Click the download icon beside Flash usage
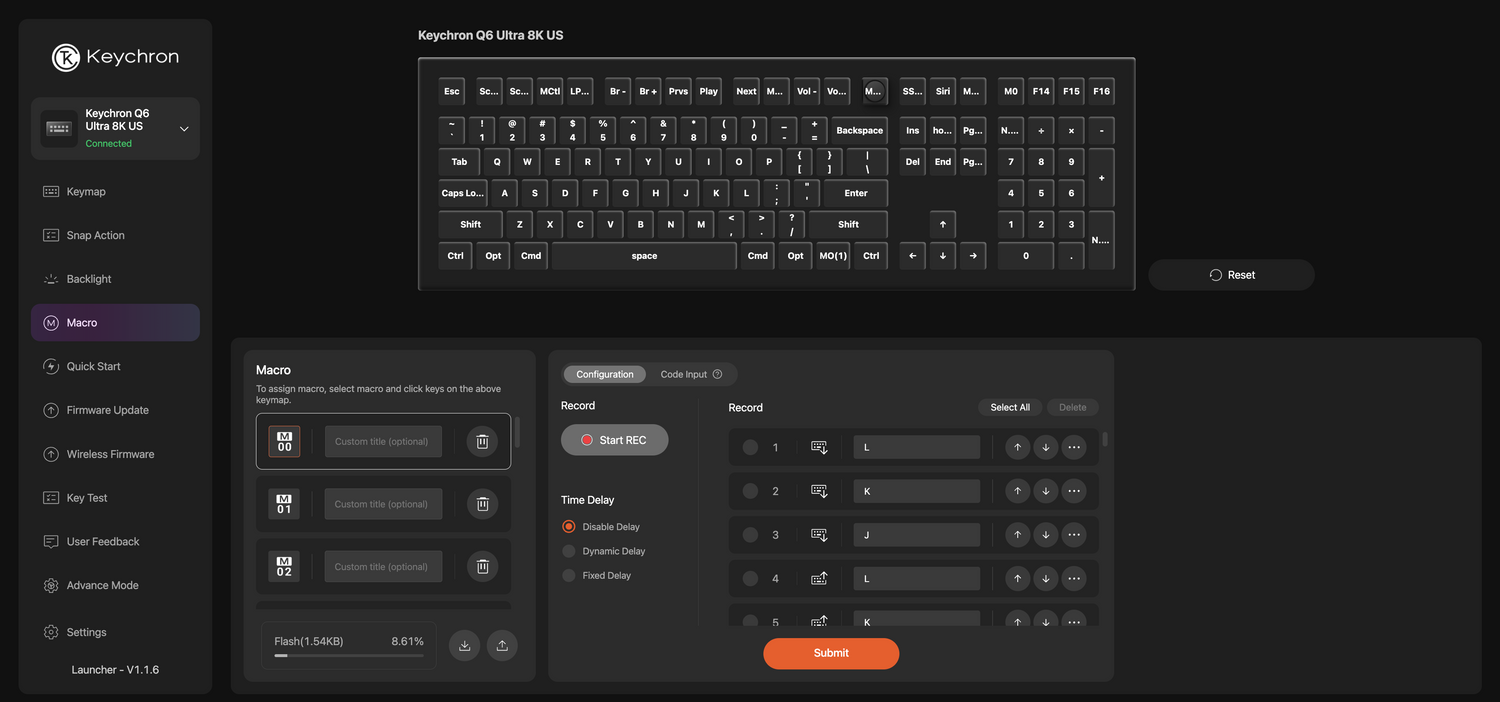1500x702 pixels. coord(464,646)
